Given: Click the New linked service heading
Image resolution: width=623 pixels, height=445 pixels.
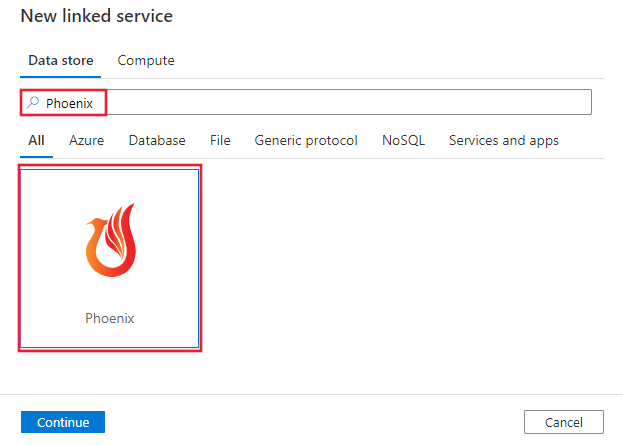Looking at the screenshot, I should [x=97, y=16].
